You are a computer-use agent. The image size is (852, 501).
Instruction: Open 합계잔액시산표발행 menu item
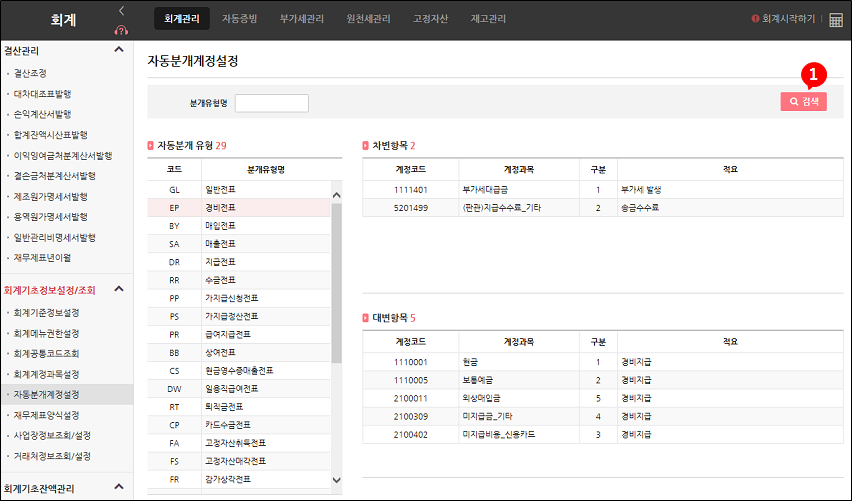pos(51,135)
